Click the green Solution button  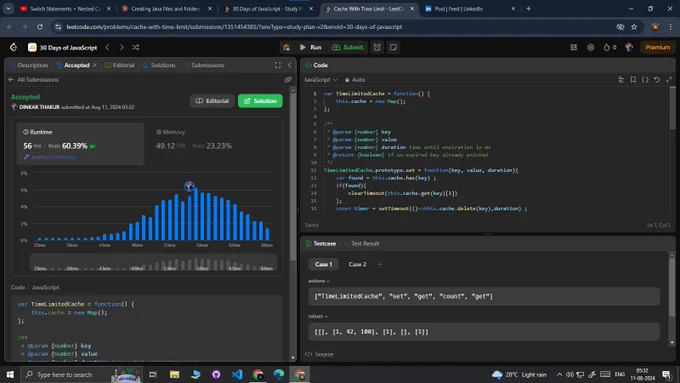pos(260,101)
